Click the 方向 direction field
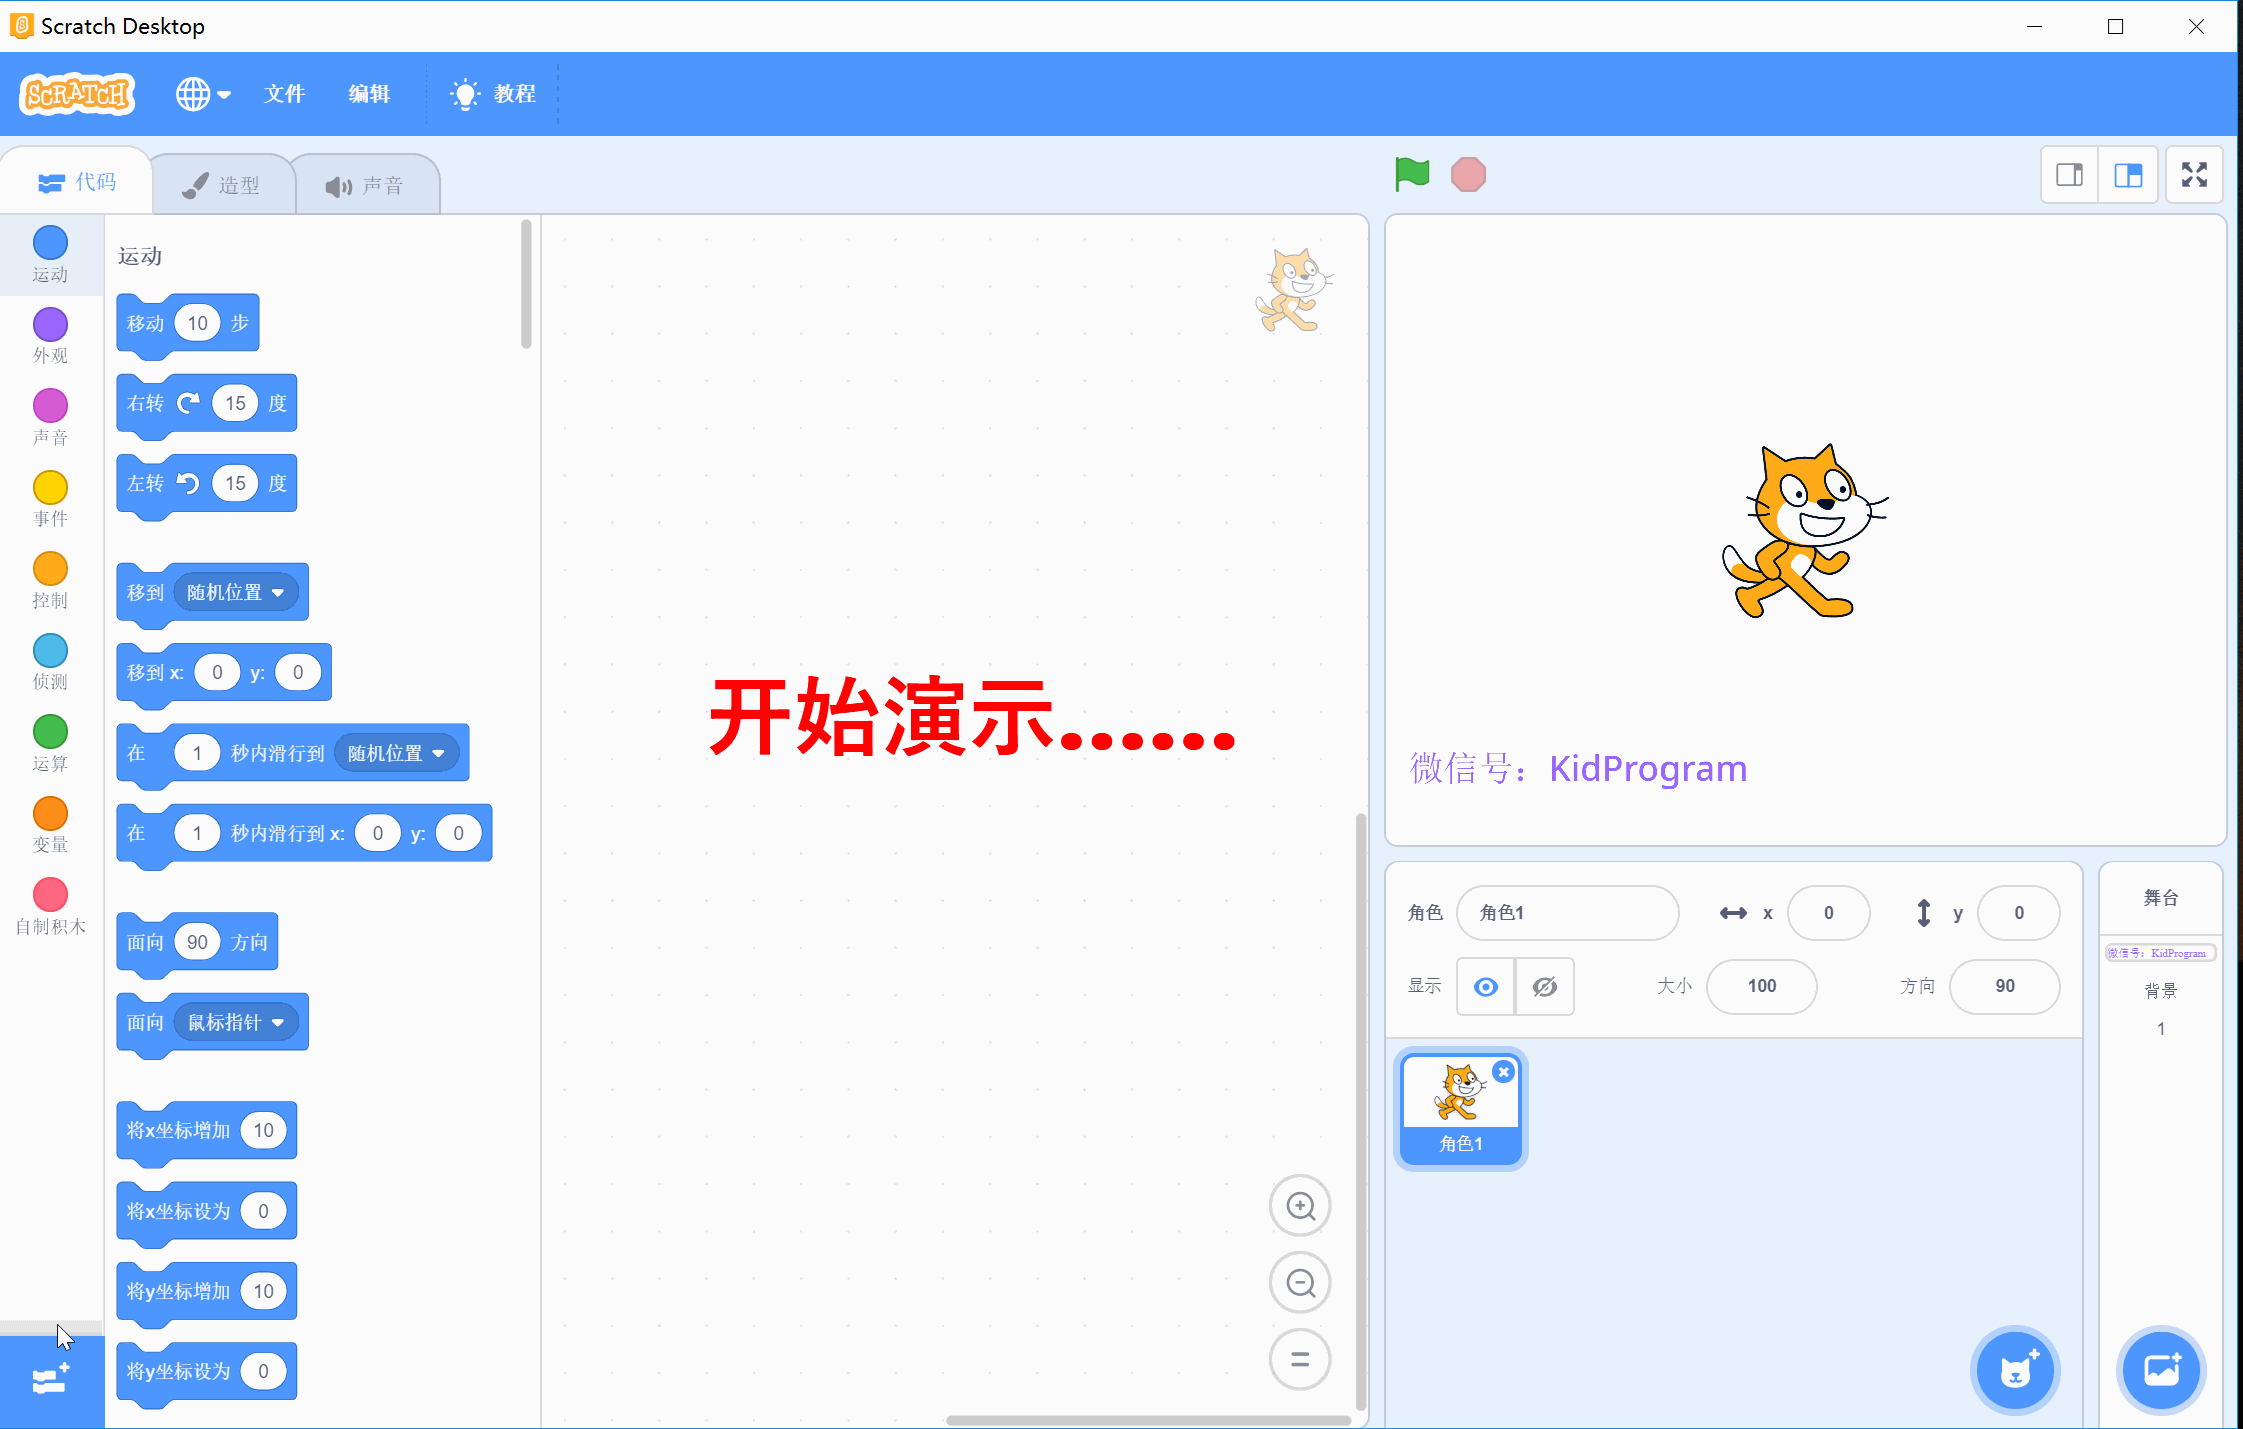The height and width of the screenshot is (1429, 2243). click(2005, 987)
